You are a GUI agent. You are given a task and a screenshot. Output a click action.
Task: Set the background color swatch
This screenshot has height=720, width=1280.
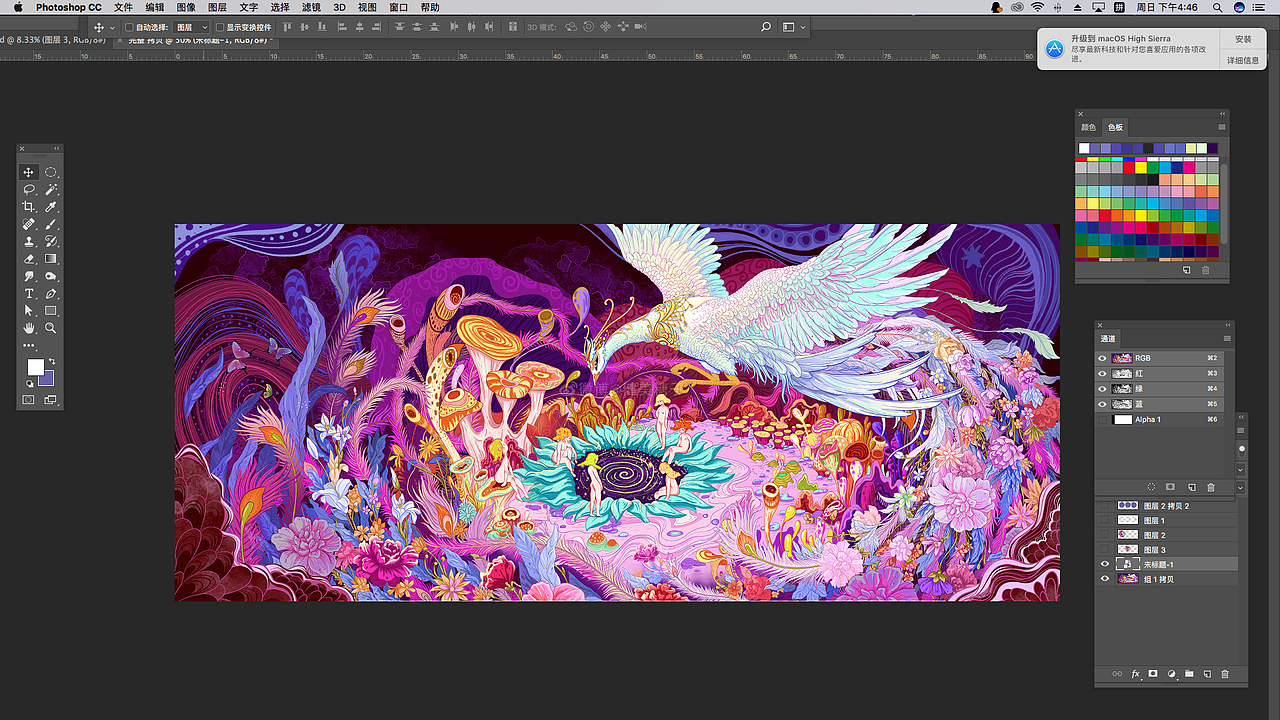click(x=46, y=377)
